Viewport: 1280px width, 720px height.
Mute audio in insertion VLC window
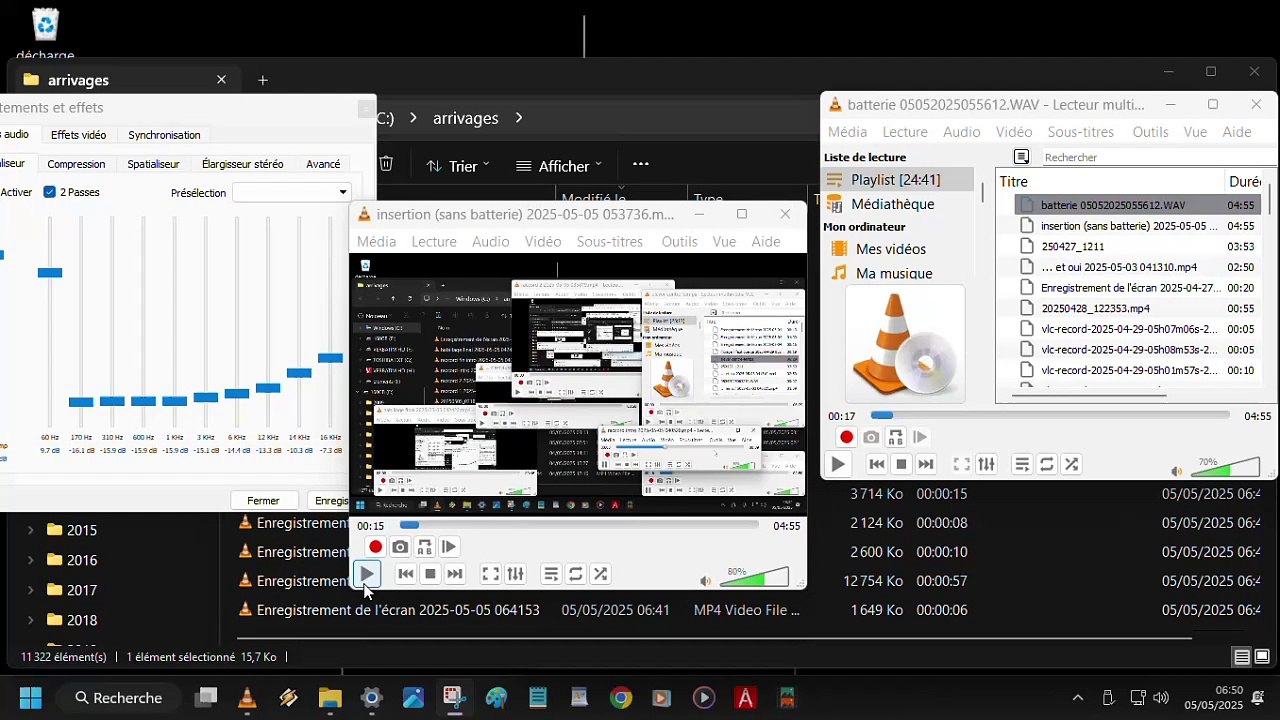[705, 581]
